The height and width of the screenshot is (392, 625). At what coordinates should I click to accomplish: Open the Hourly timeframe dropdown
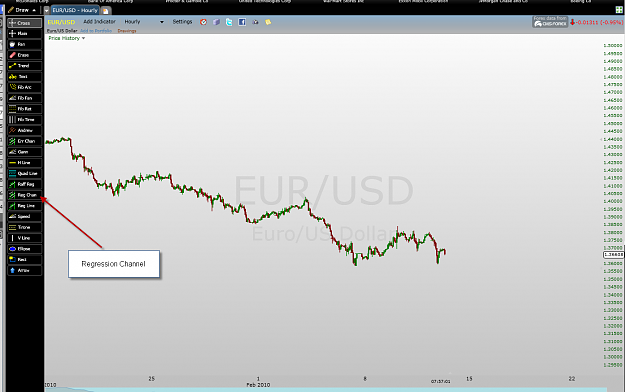pos(144,22)
